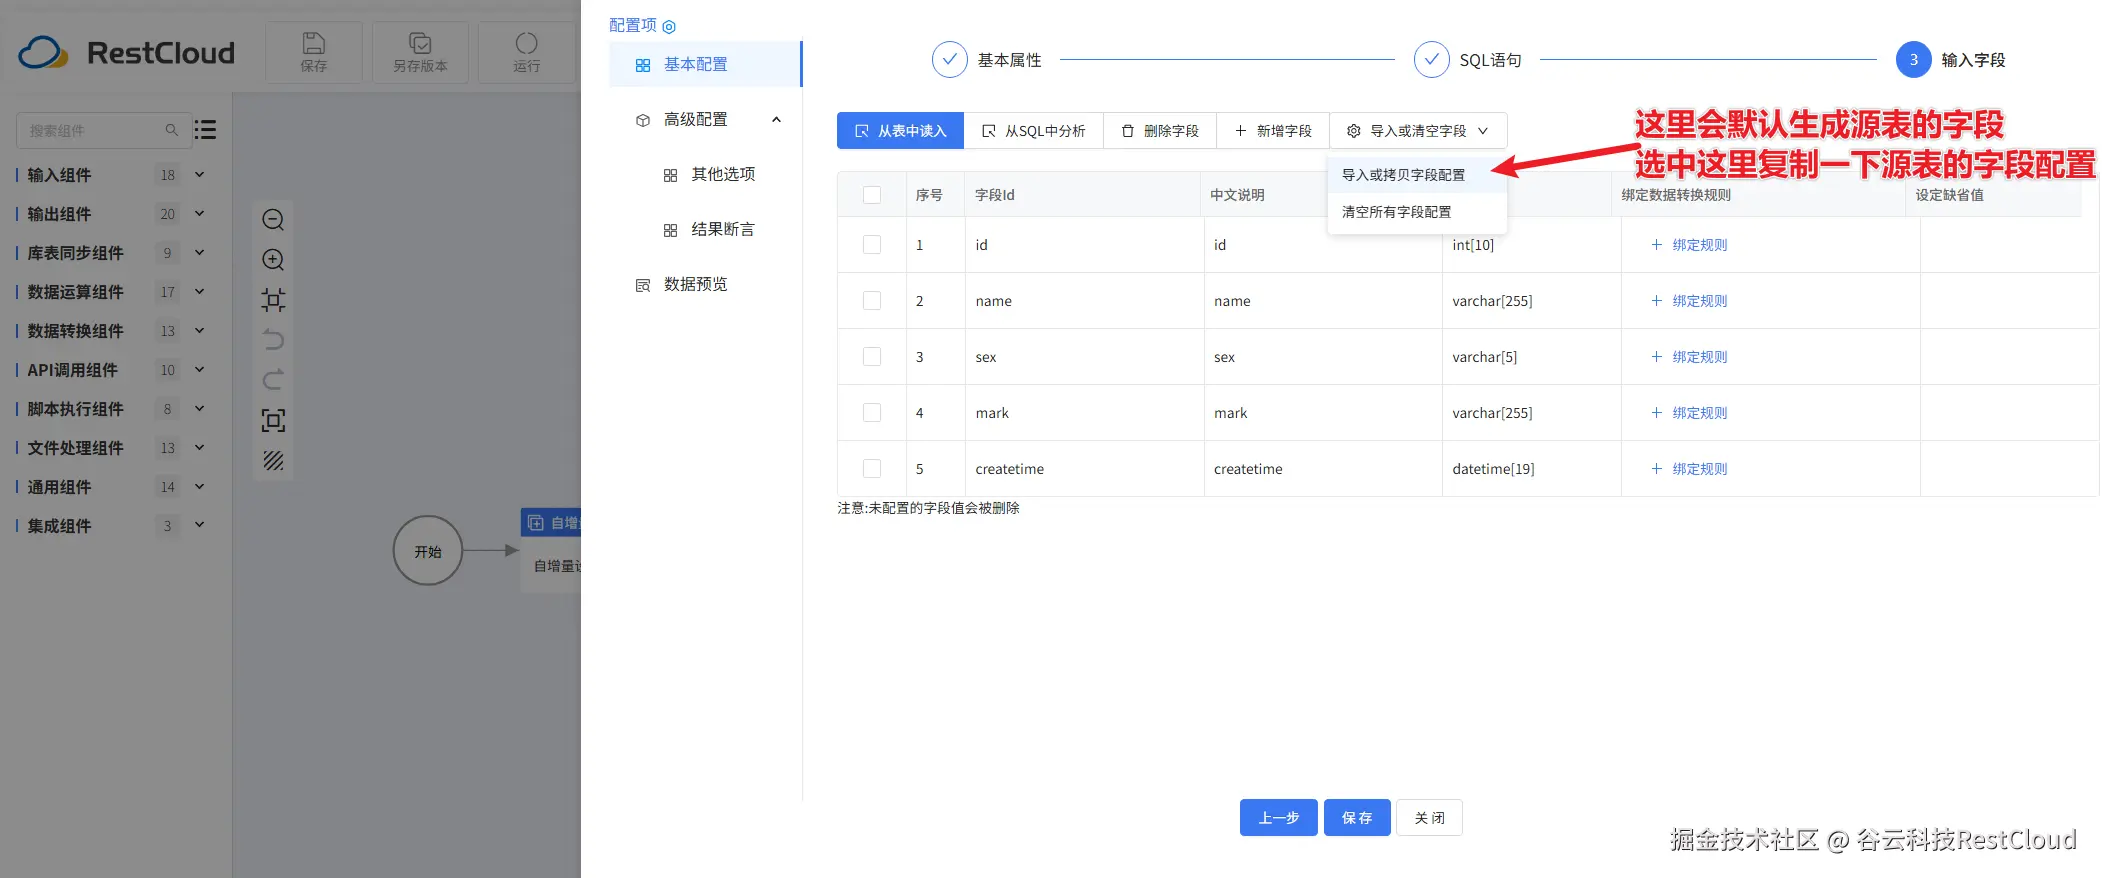The height and width of the screenshot is (878, 2102).
Task: Click the step 3 circle for 输入字段
Action: pos(1913,59)
